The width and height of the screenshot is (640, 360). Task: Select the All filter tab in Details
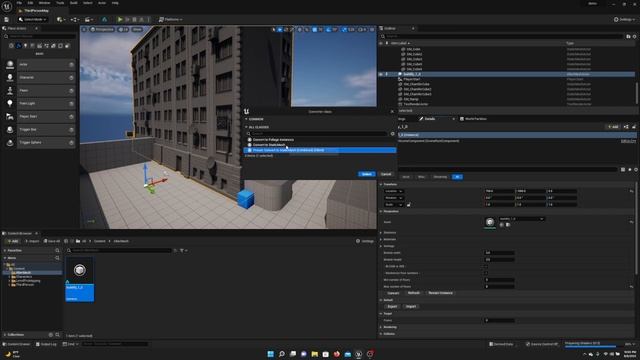[x=457, y=177]
